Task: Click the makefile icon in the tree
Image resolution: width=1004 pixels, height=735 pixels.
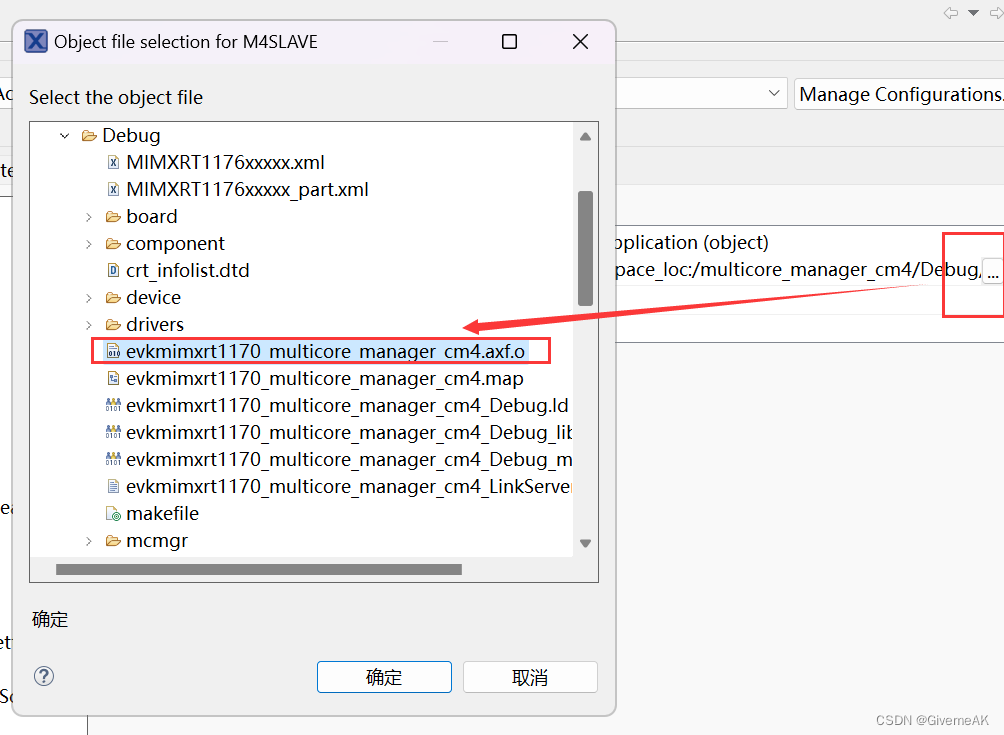Action: [113, 513]
